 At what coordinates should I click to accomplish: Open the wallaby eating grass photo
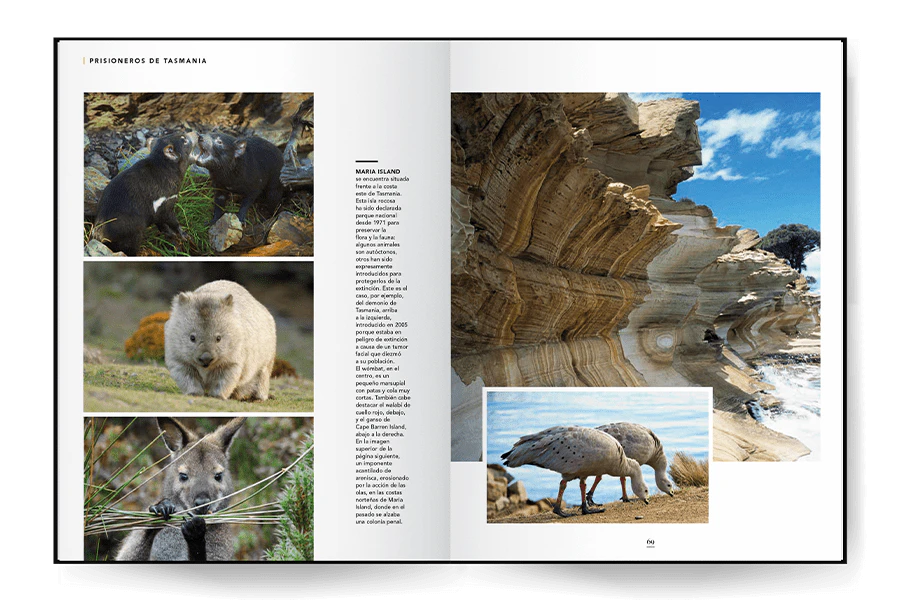(x=198, y=488)
